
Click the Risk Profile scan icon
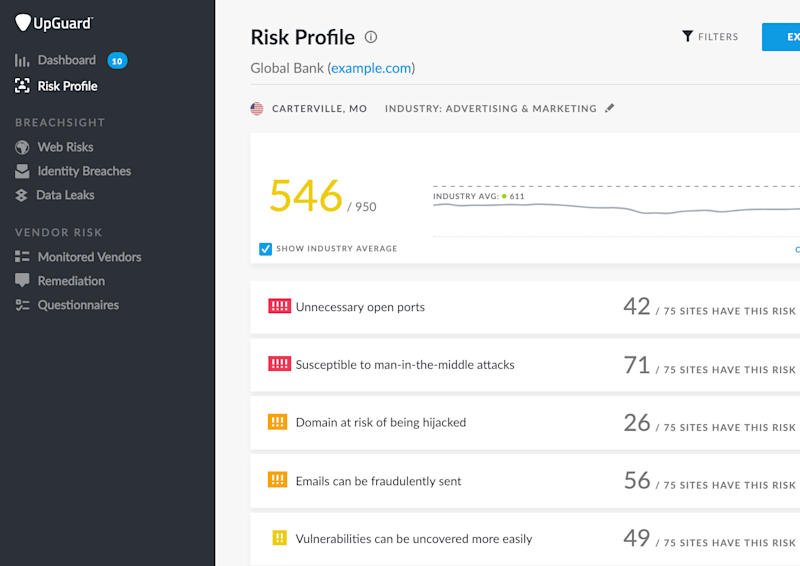pos(22,86)
